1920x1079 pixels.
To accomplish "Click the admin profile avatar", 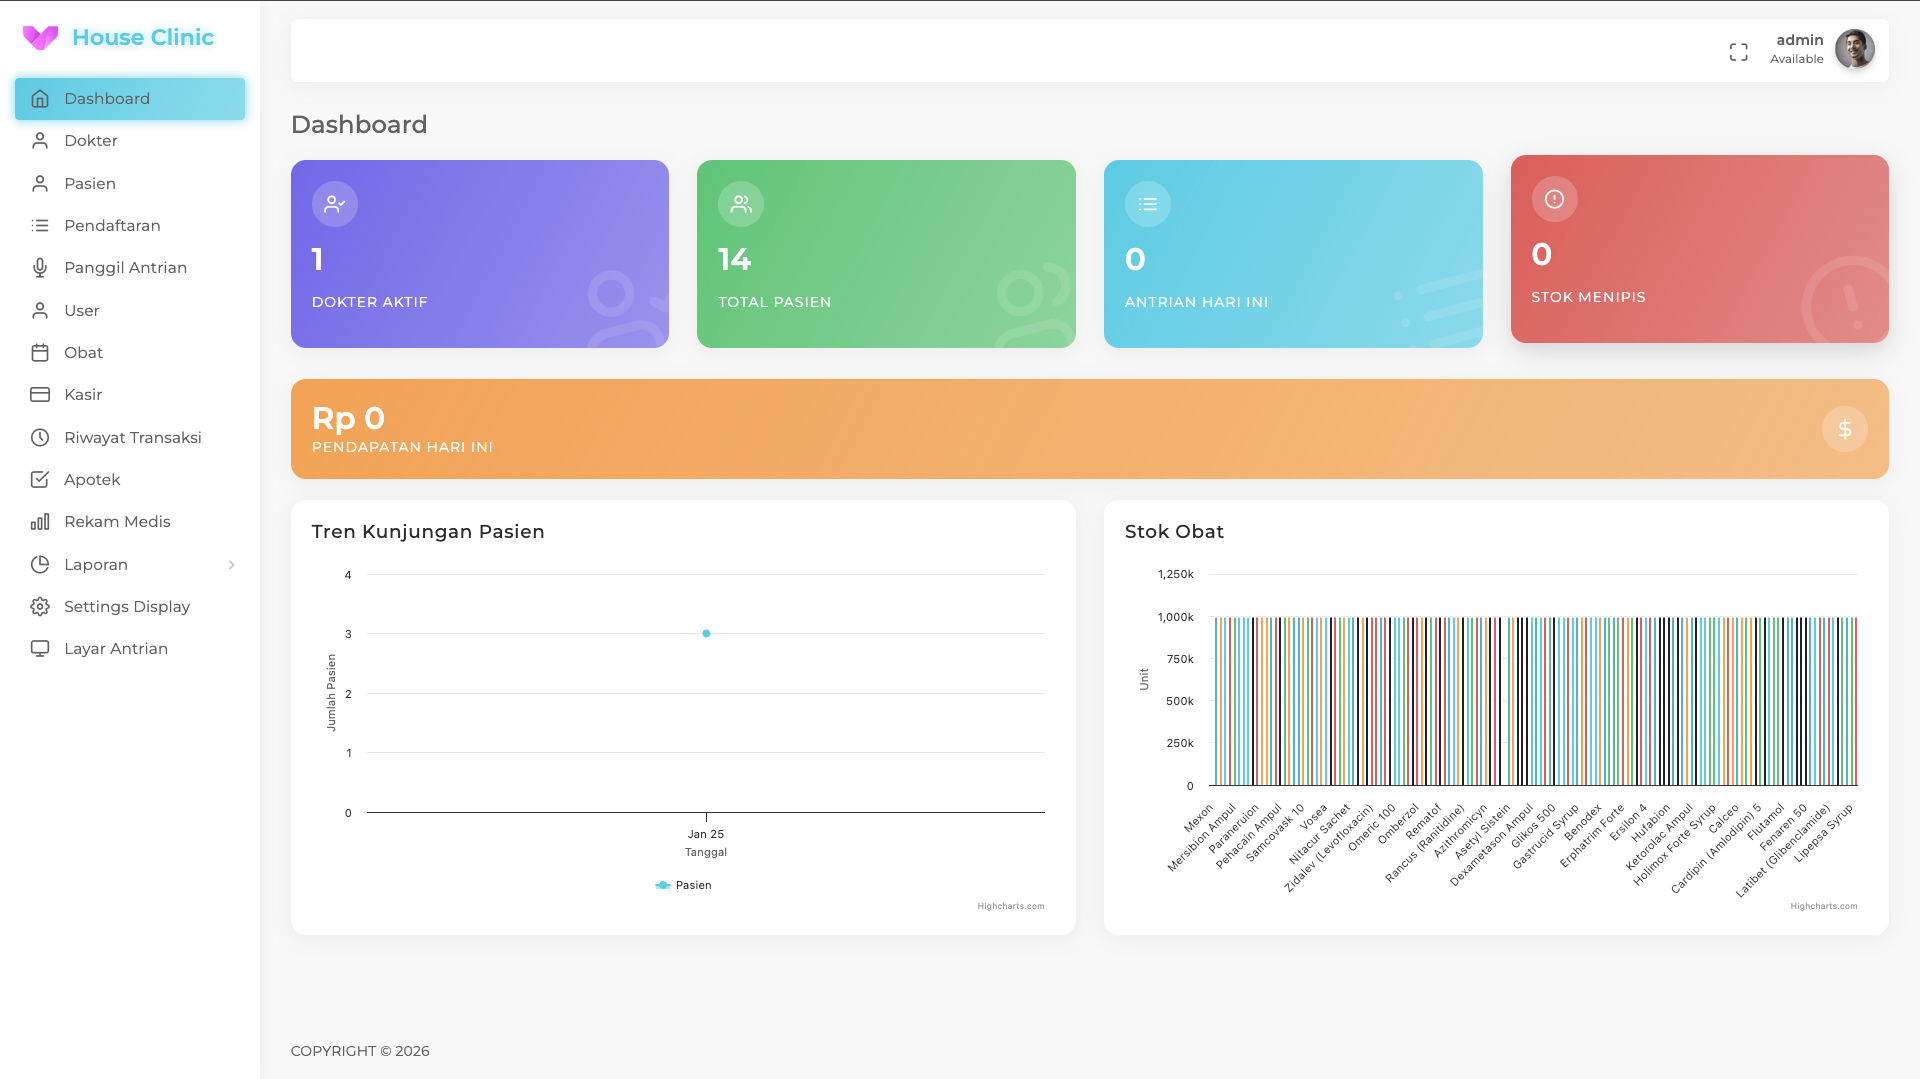I will (1854, 49).
